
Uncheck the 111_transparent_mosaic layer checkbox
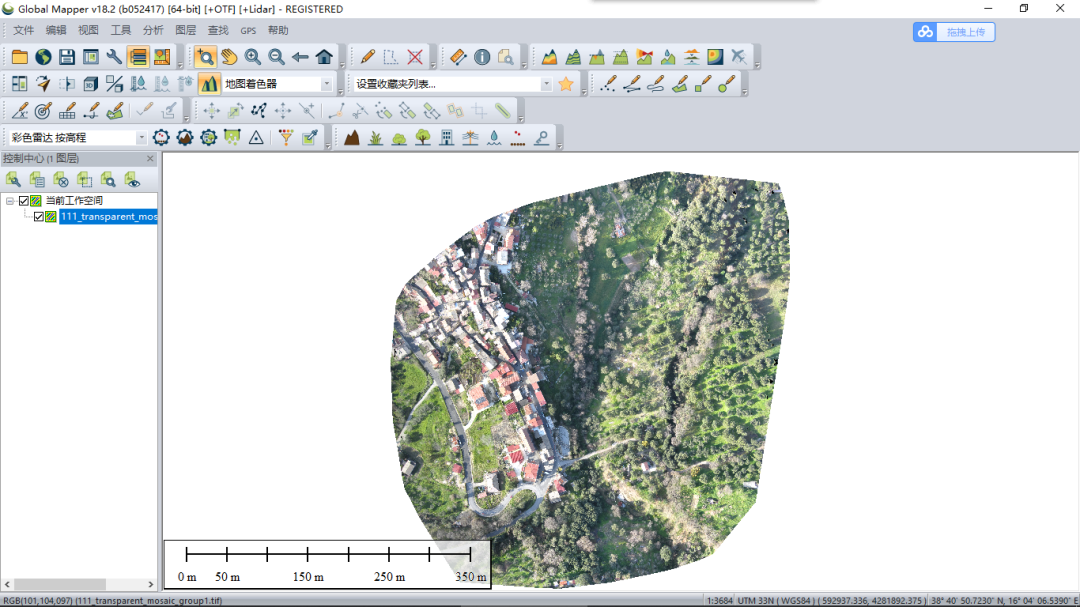pyautogui.click(x=39, y=216)
